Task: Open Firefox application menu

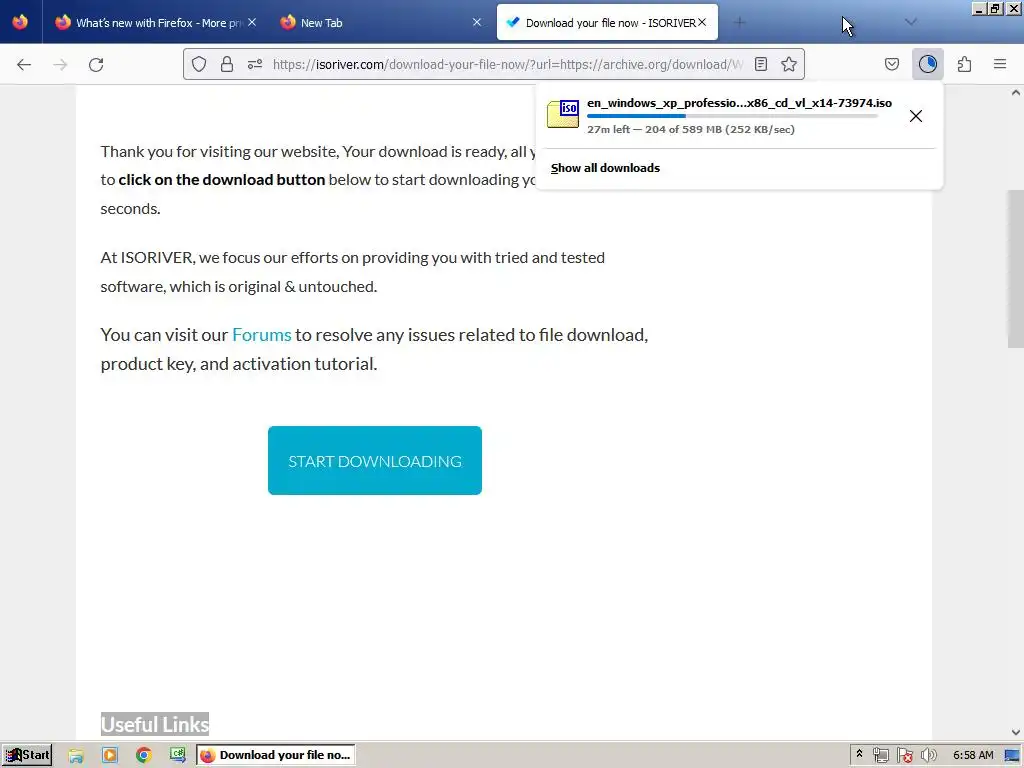Action: [x=1000, y=64]
